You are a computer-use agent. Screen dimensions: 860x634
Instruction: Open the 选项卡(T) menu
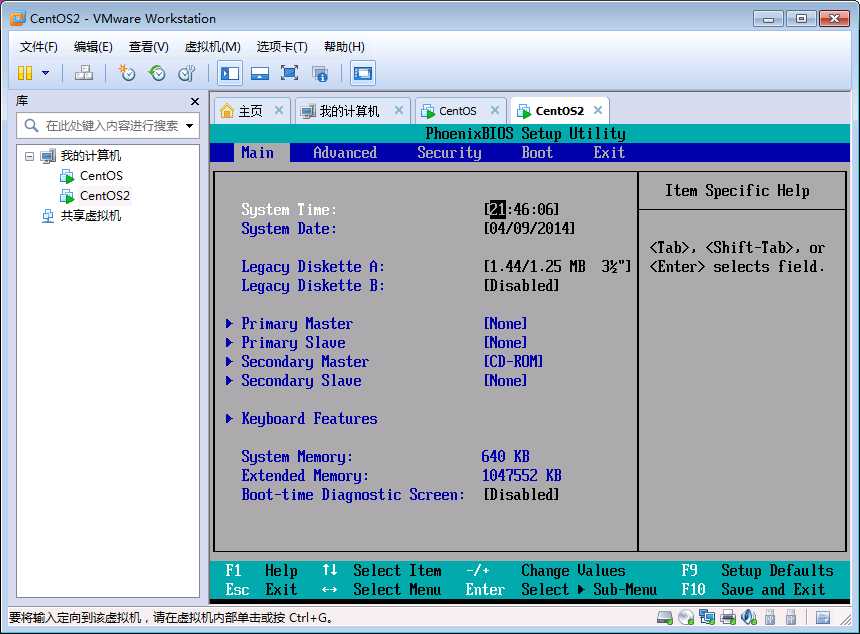(282, 47)
